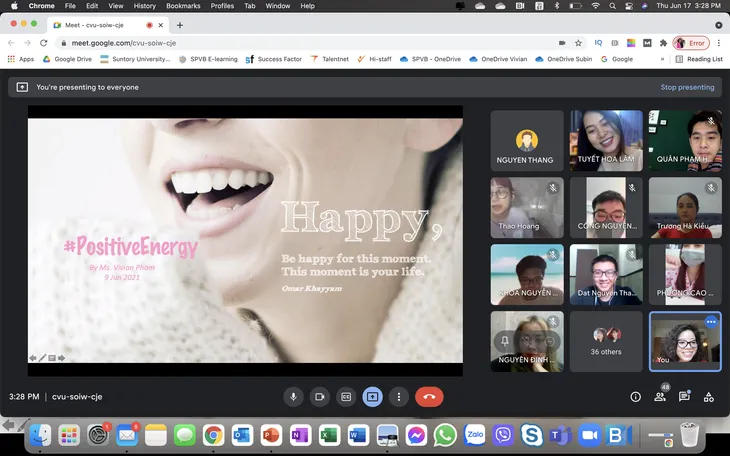
Task: Select NGUYEN THANG participant tile
Action: (527, 141)
